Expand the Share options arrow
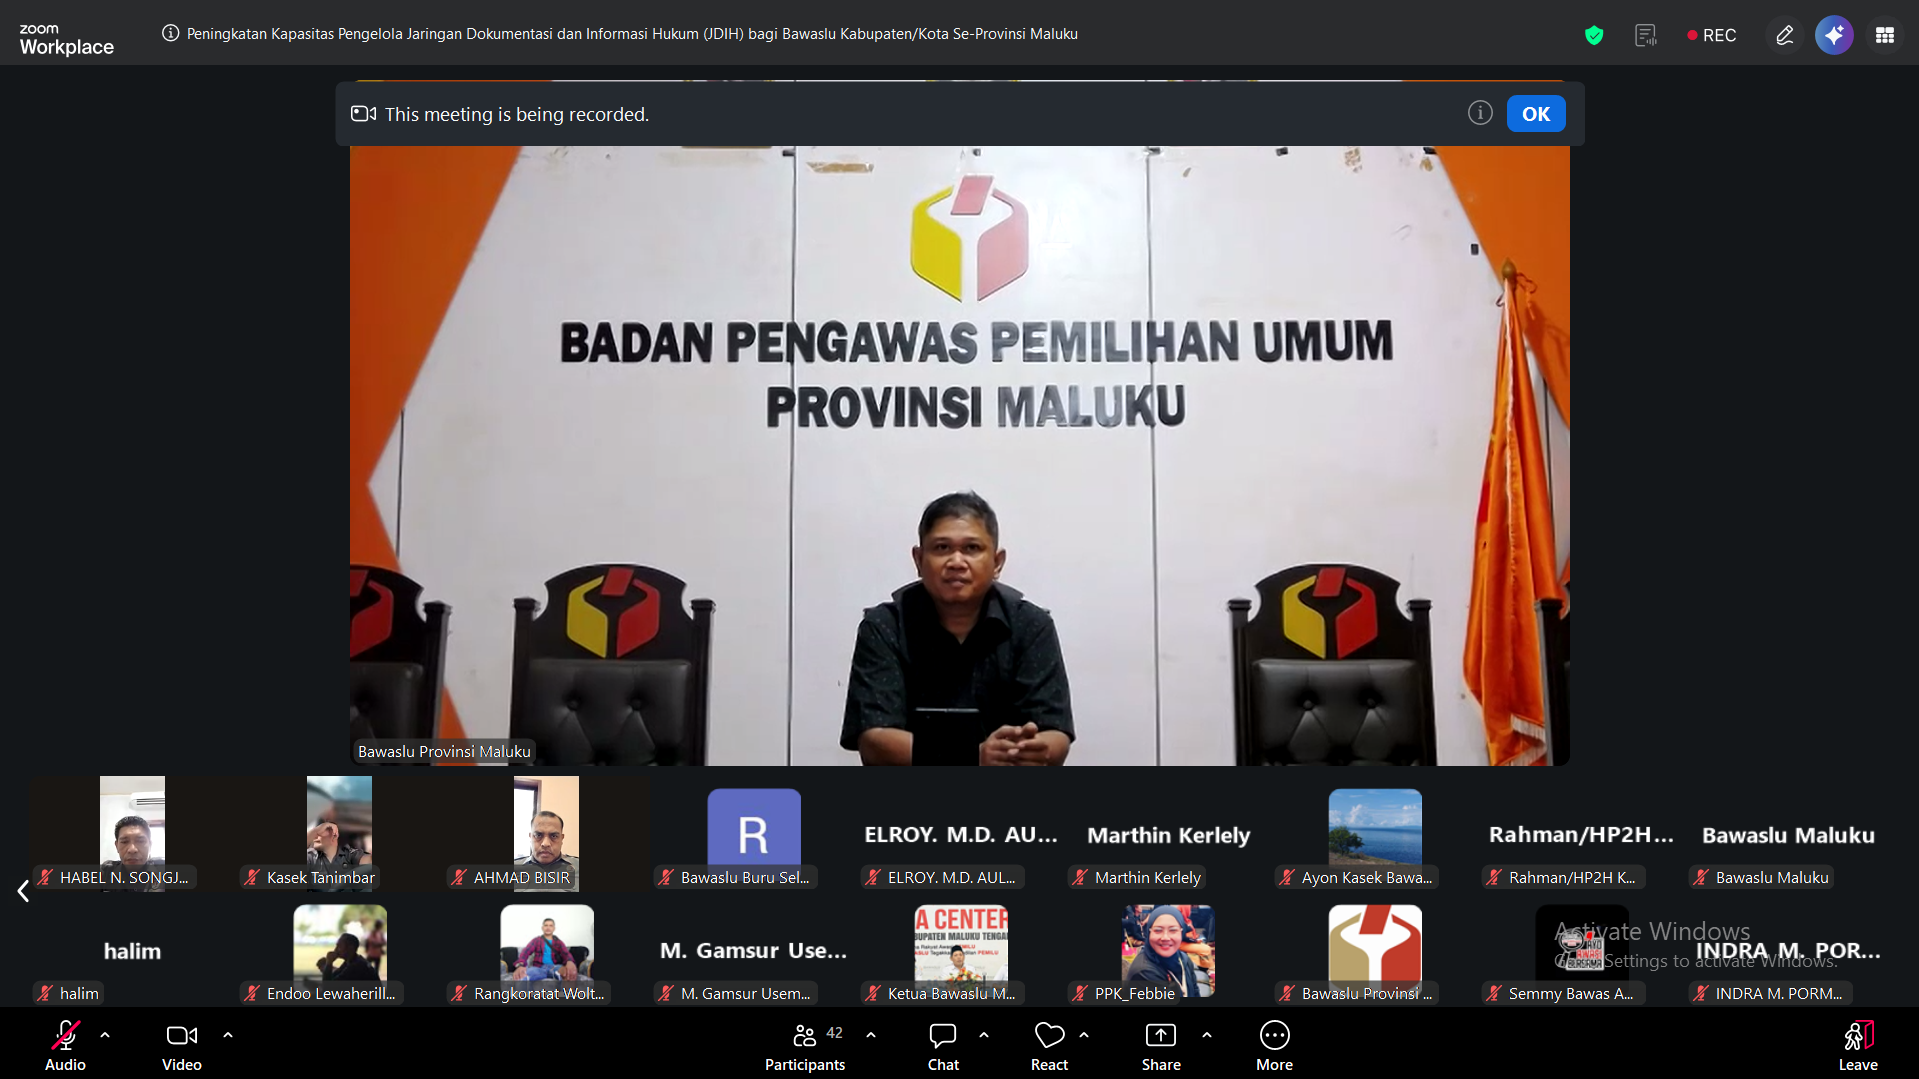 pyautogui.click(x=1207, y=1035)
